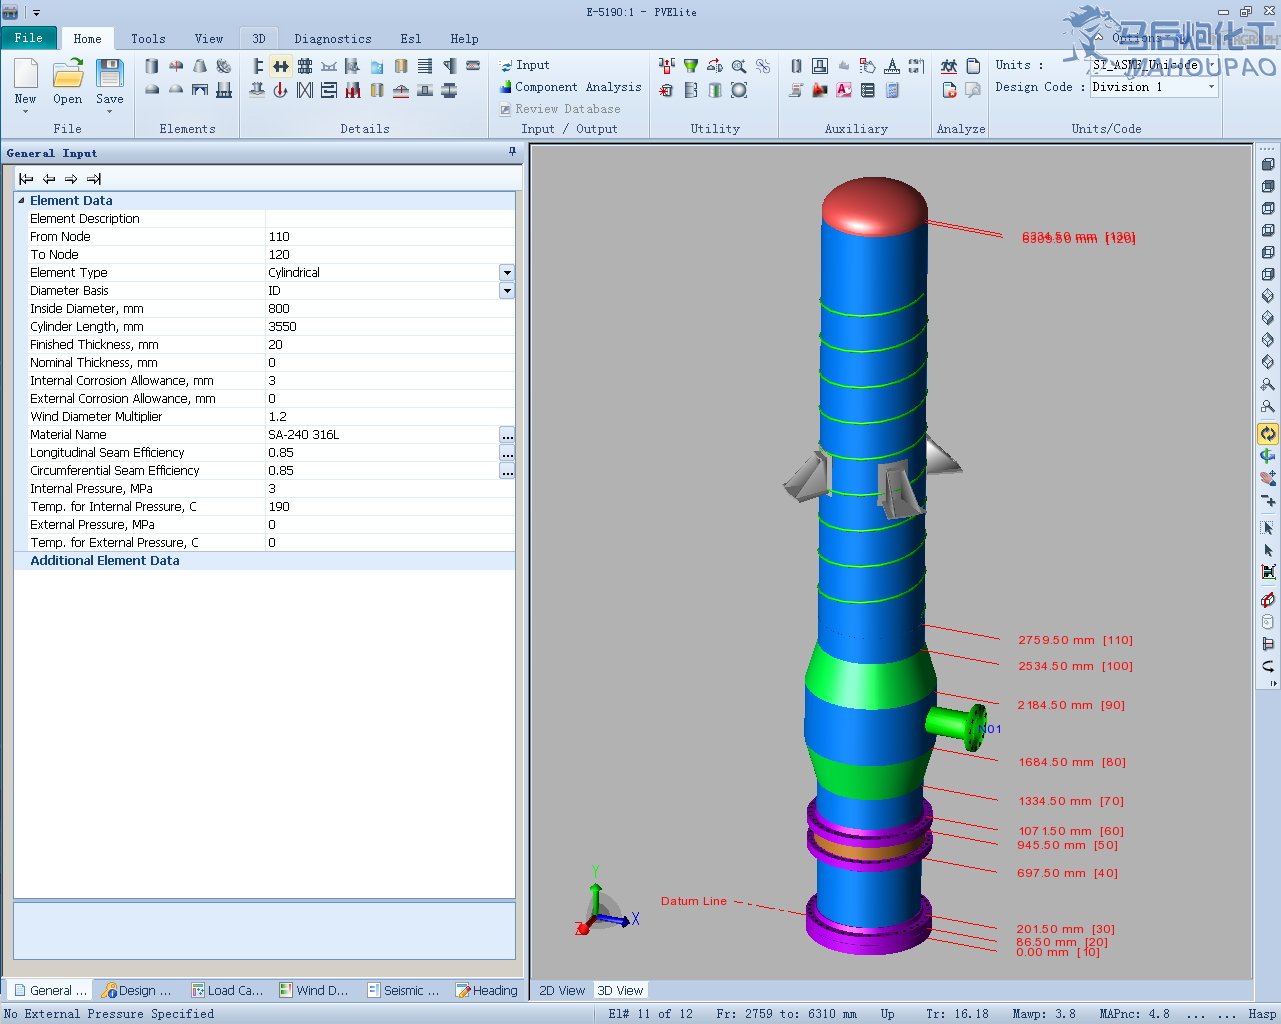Switch to the Diagnostics ribbon tab
The height and width of the screenshot is (1024, 1281).
[333, 39]
